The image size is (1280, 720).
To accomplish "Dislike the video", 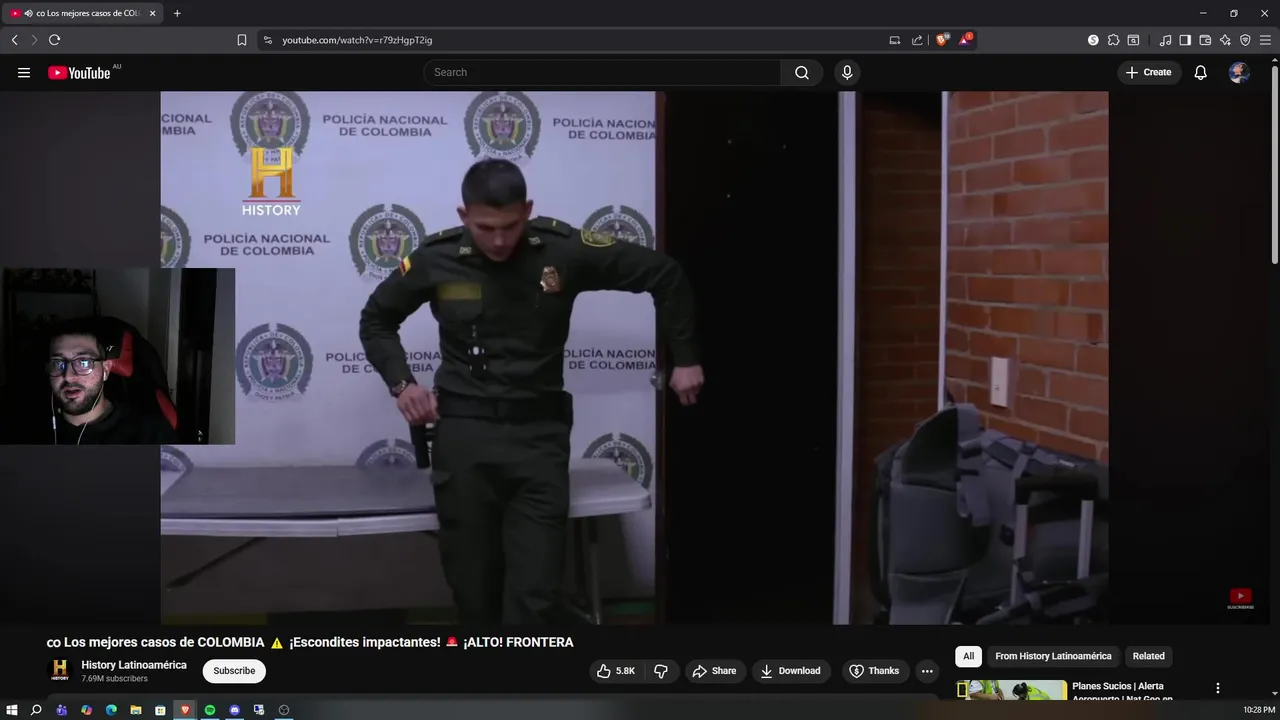I will [x=661, y=671].
